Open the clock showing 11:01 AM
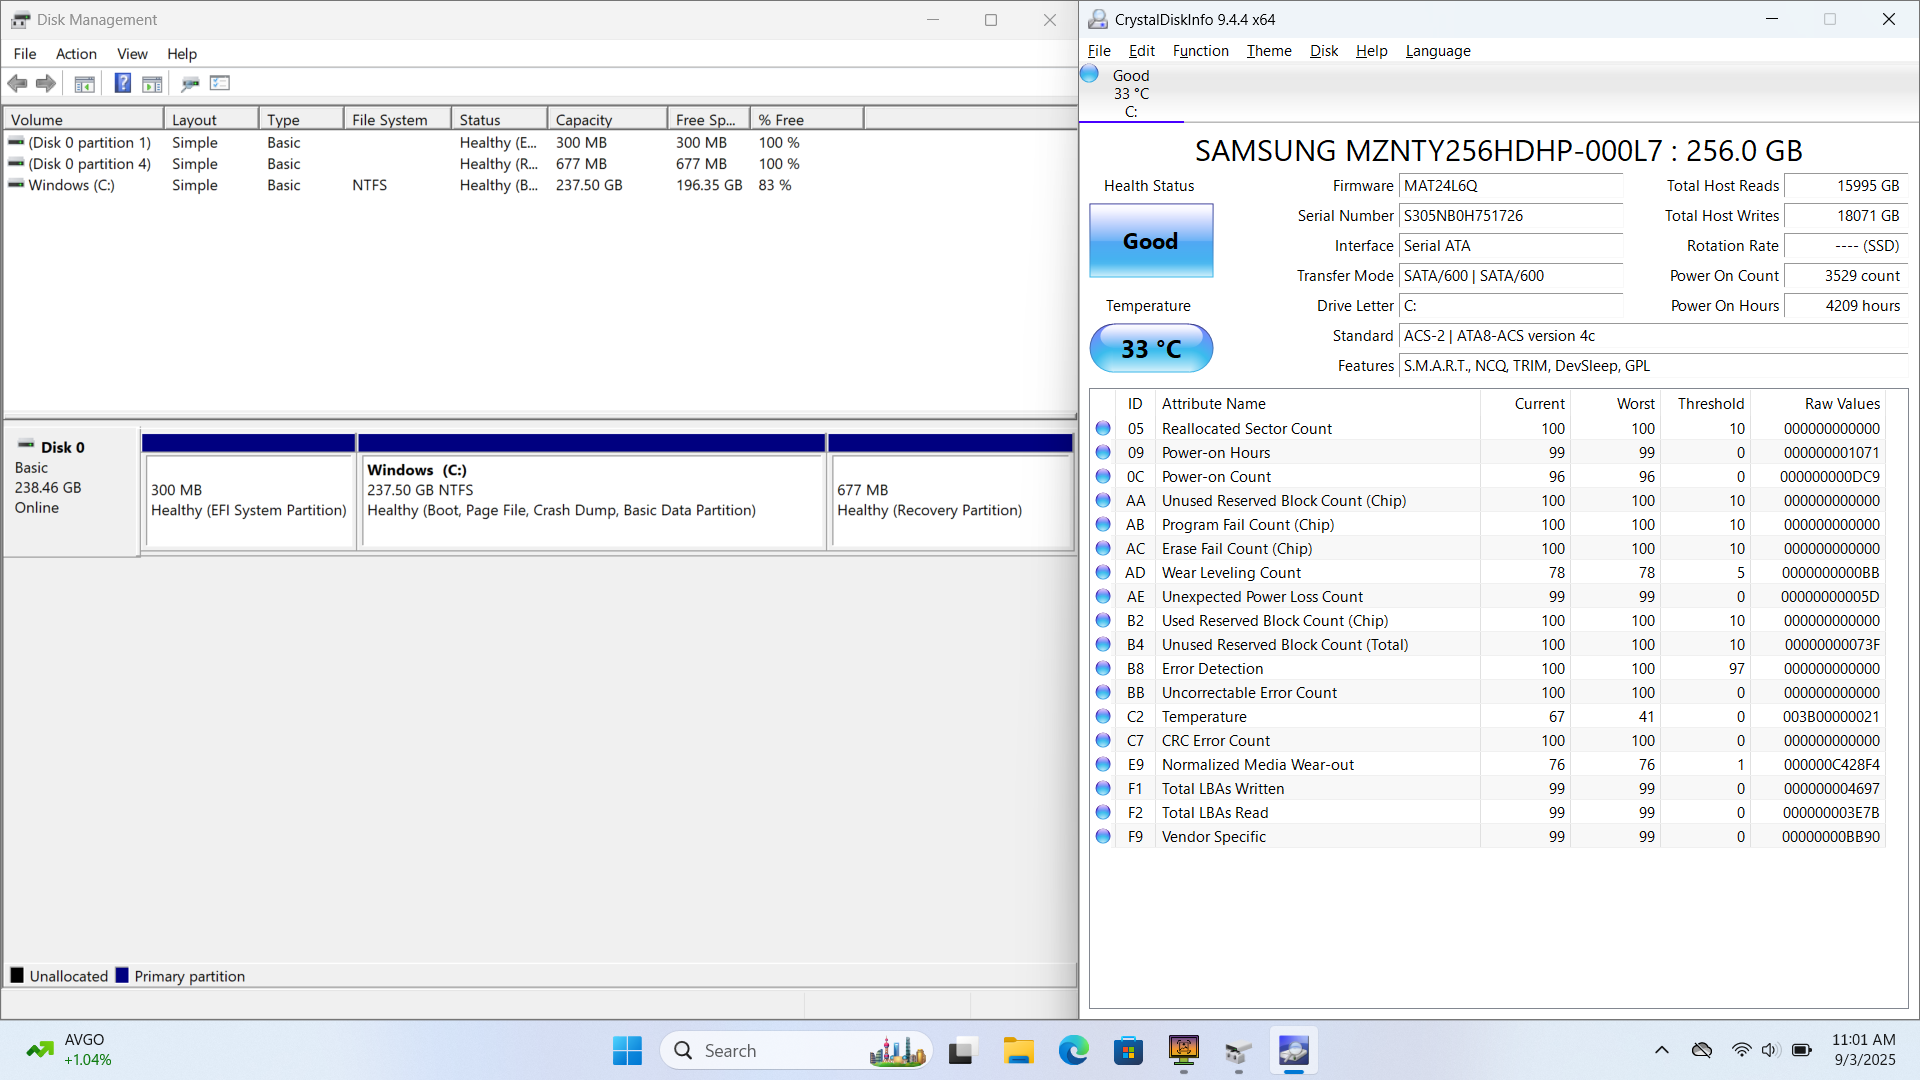The image size is (1920, 1080). click(1863, 1050)
